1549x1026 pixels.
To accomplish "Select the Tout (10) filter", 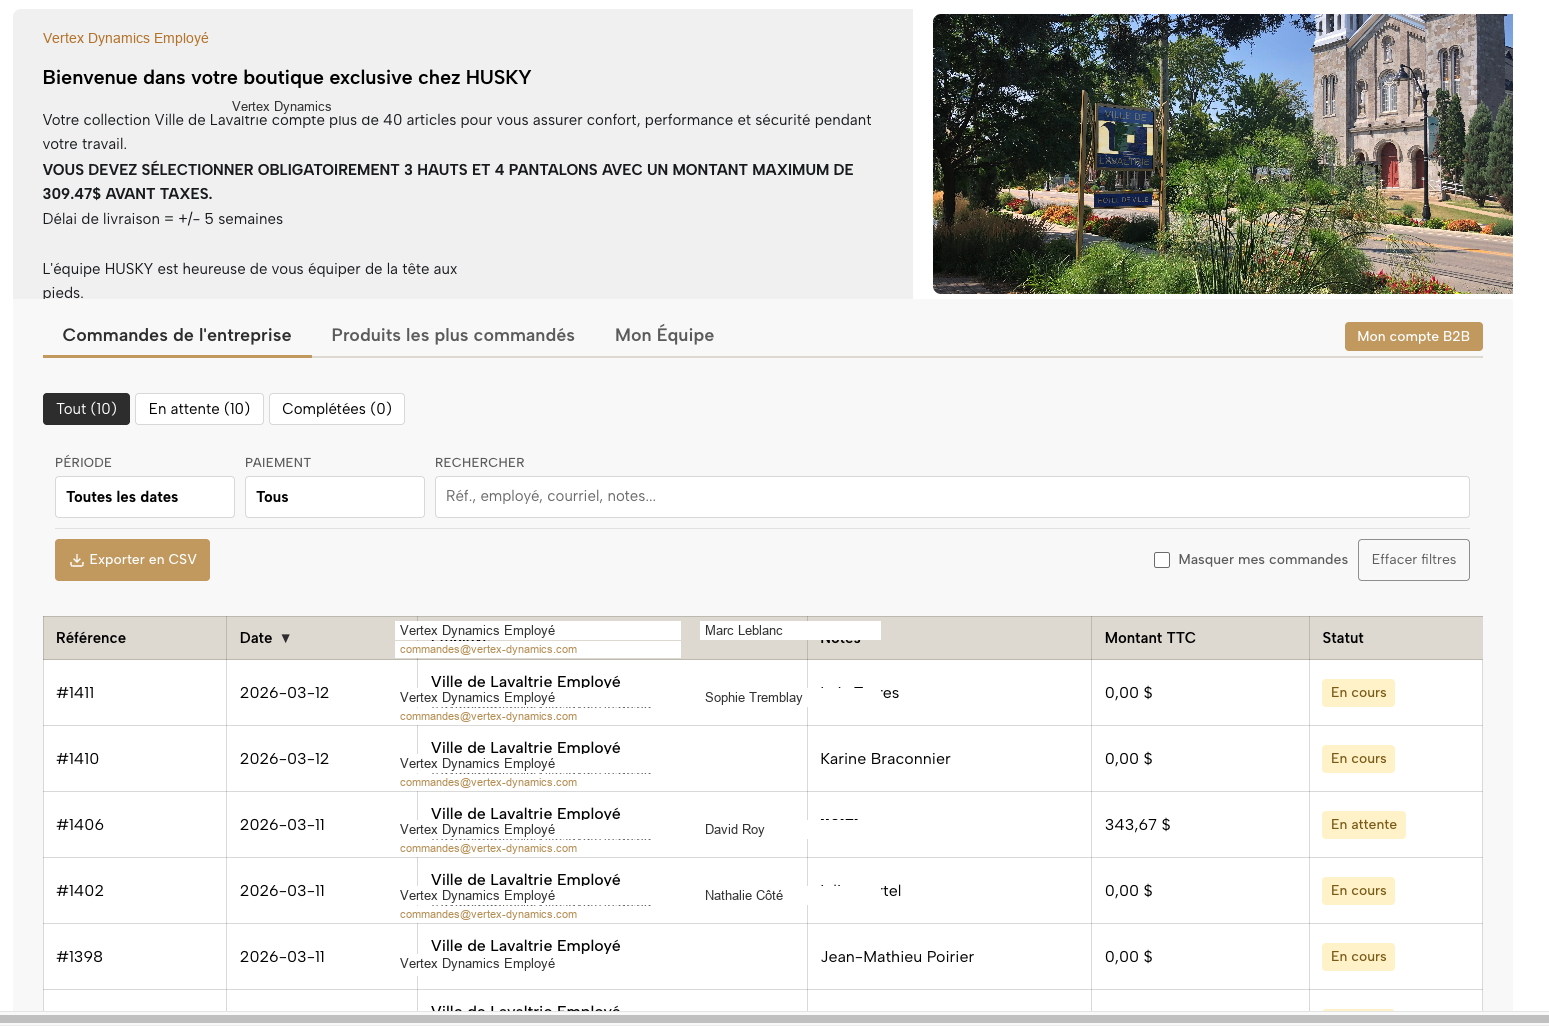I will tap(86, 409).
